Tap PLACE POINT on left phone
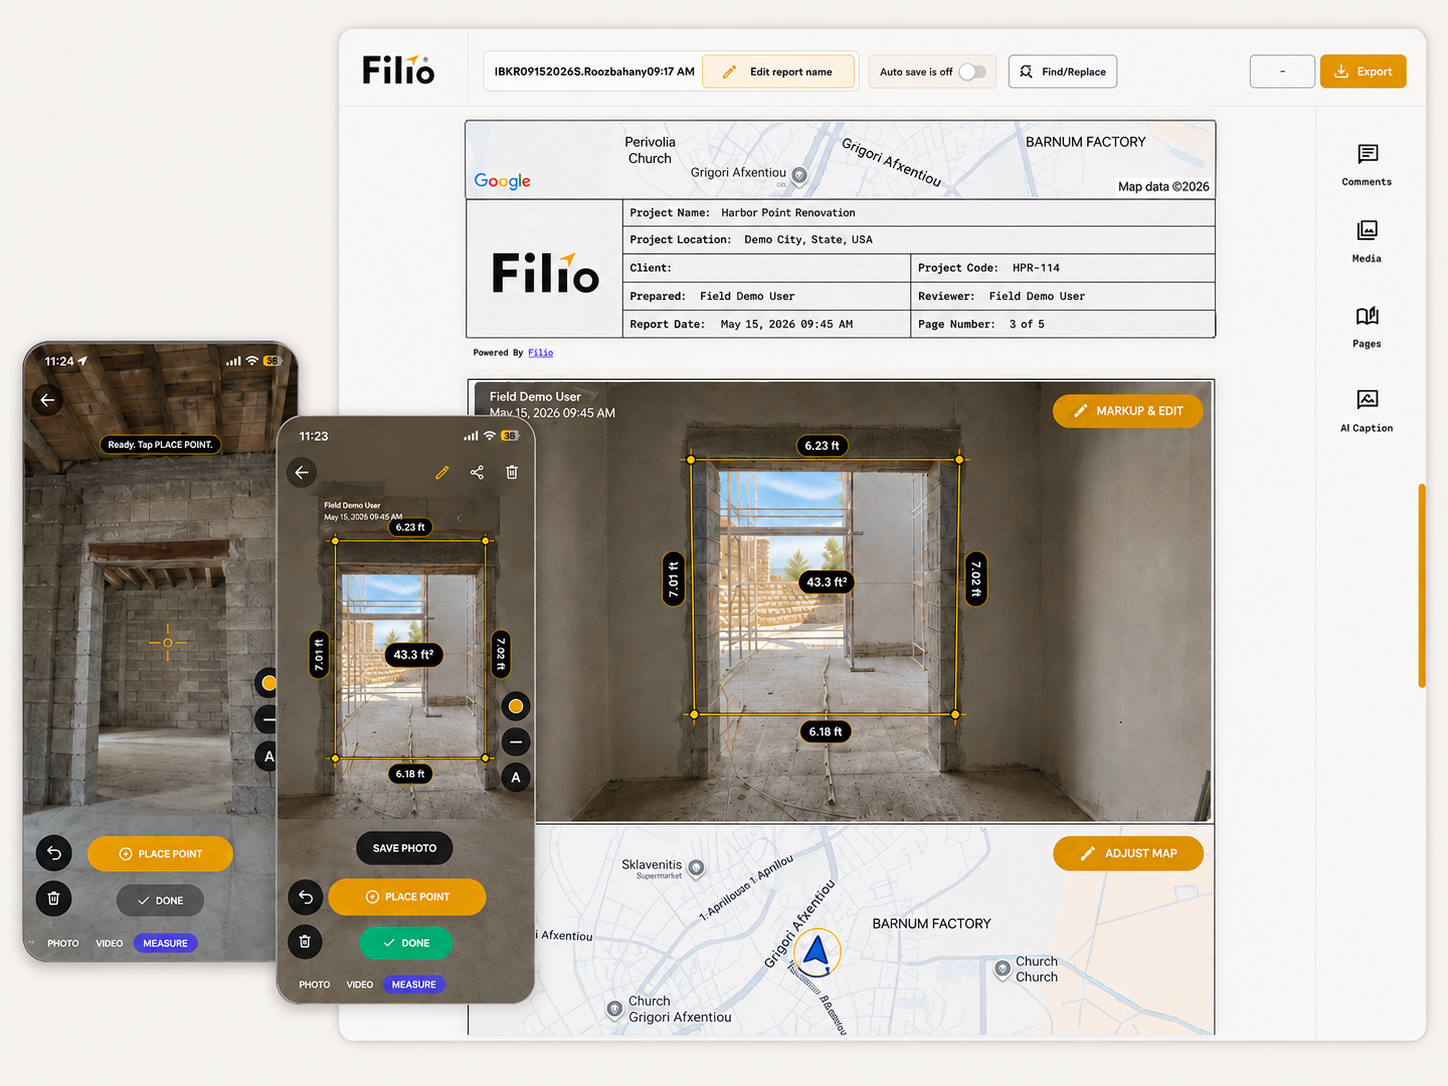Screen dimensions: 1448x1086 (x=160, y=854)
